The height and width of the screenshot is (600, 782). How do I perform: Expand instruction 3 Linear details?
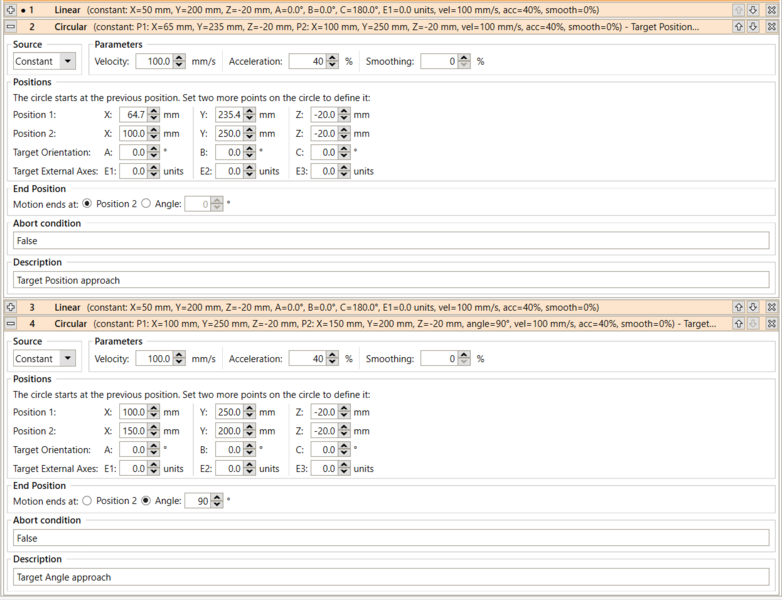pyautogui.click(x=10, y=307)
